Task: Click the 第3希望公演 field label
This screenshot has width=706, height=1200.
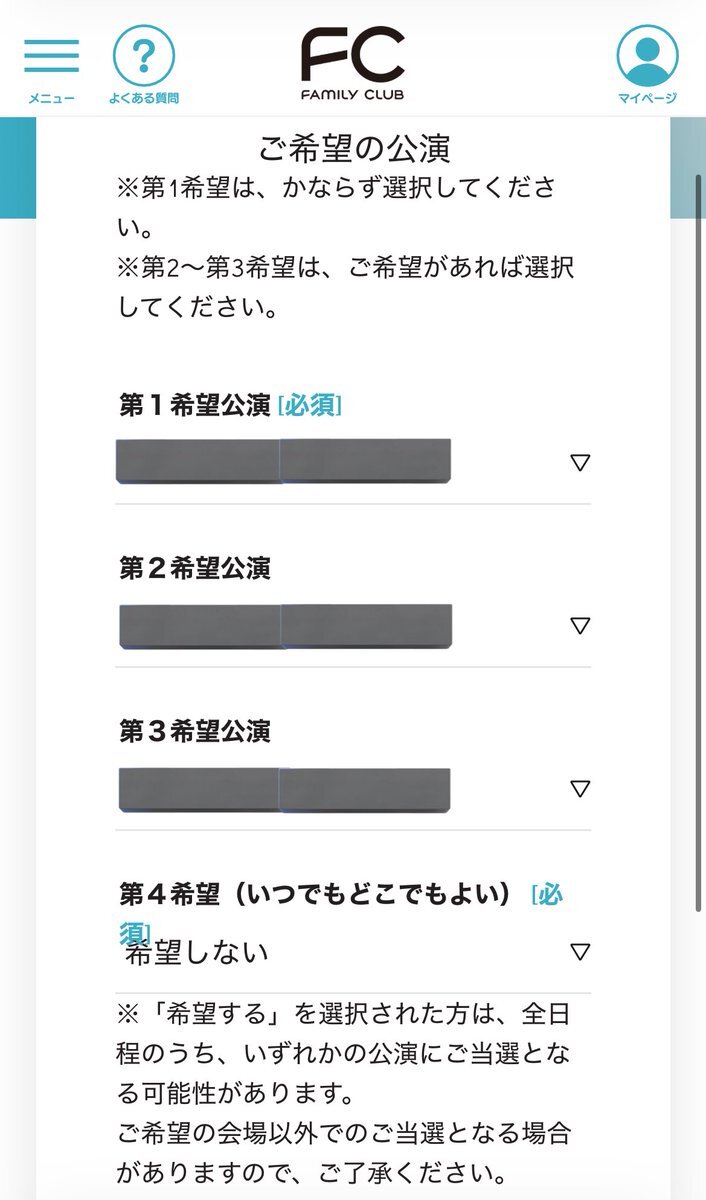Action: click(x=195, y=732)
